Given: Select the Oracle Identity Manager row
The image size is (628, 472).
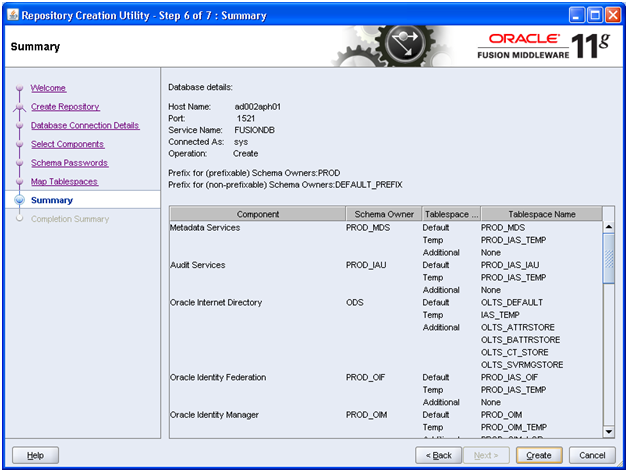Looking at the screenshot, I should [x=386, y=415].
